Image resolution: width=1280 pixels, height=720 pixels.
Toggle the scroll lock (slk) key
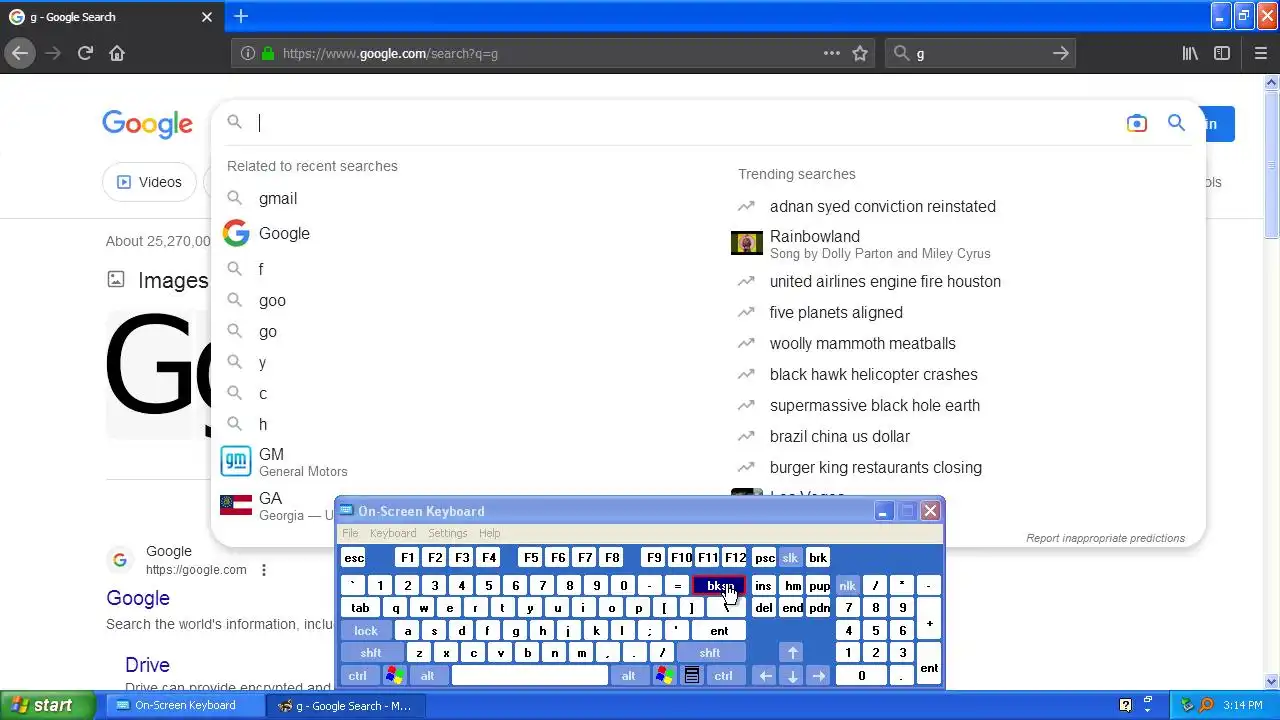(x=790, y=558)
